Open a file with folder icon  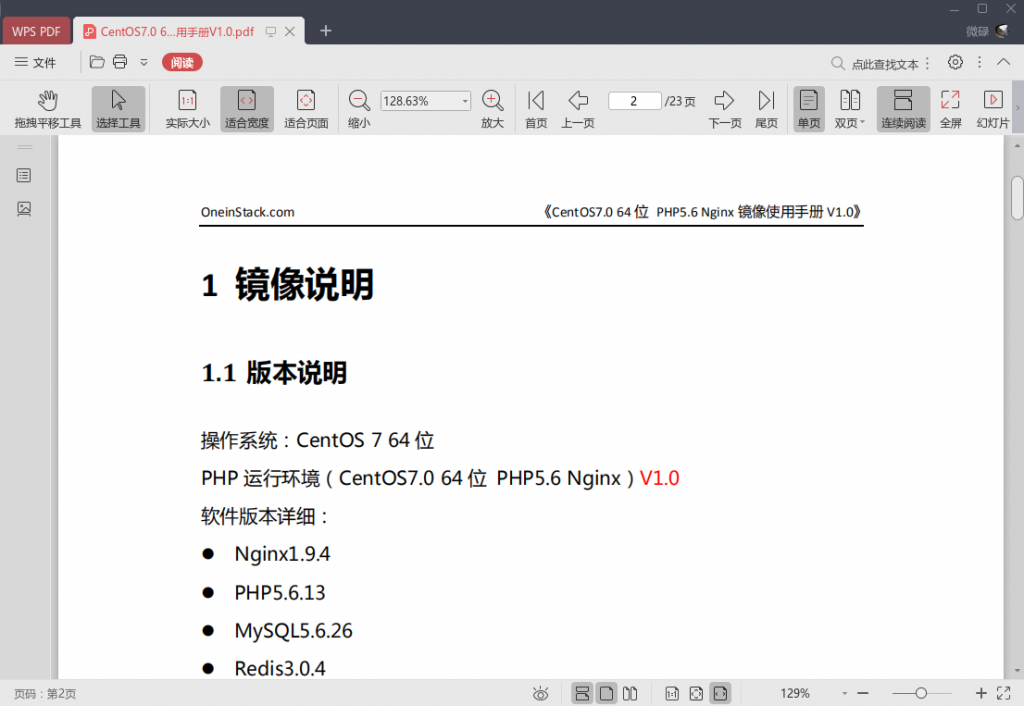click(97, 62)
